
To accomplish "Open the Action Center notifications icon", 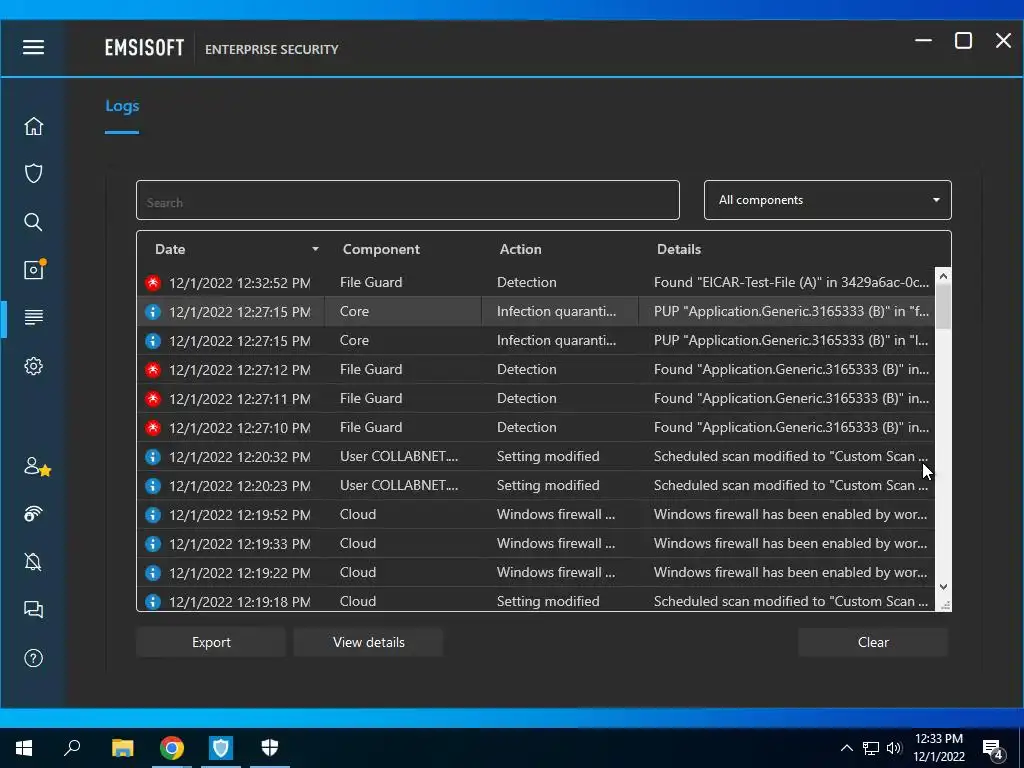I will coord(993,748).
